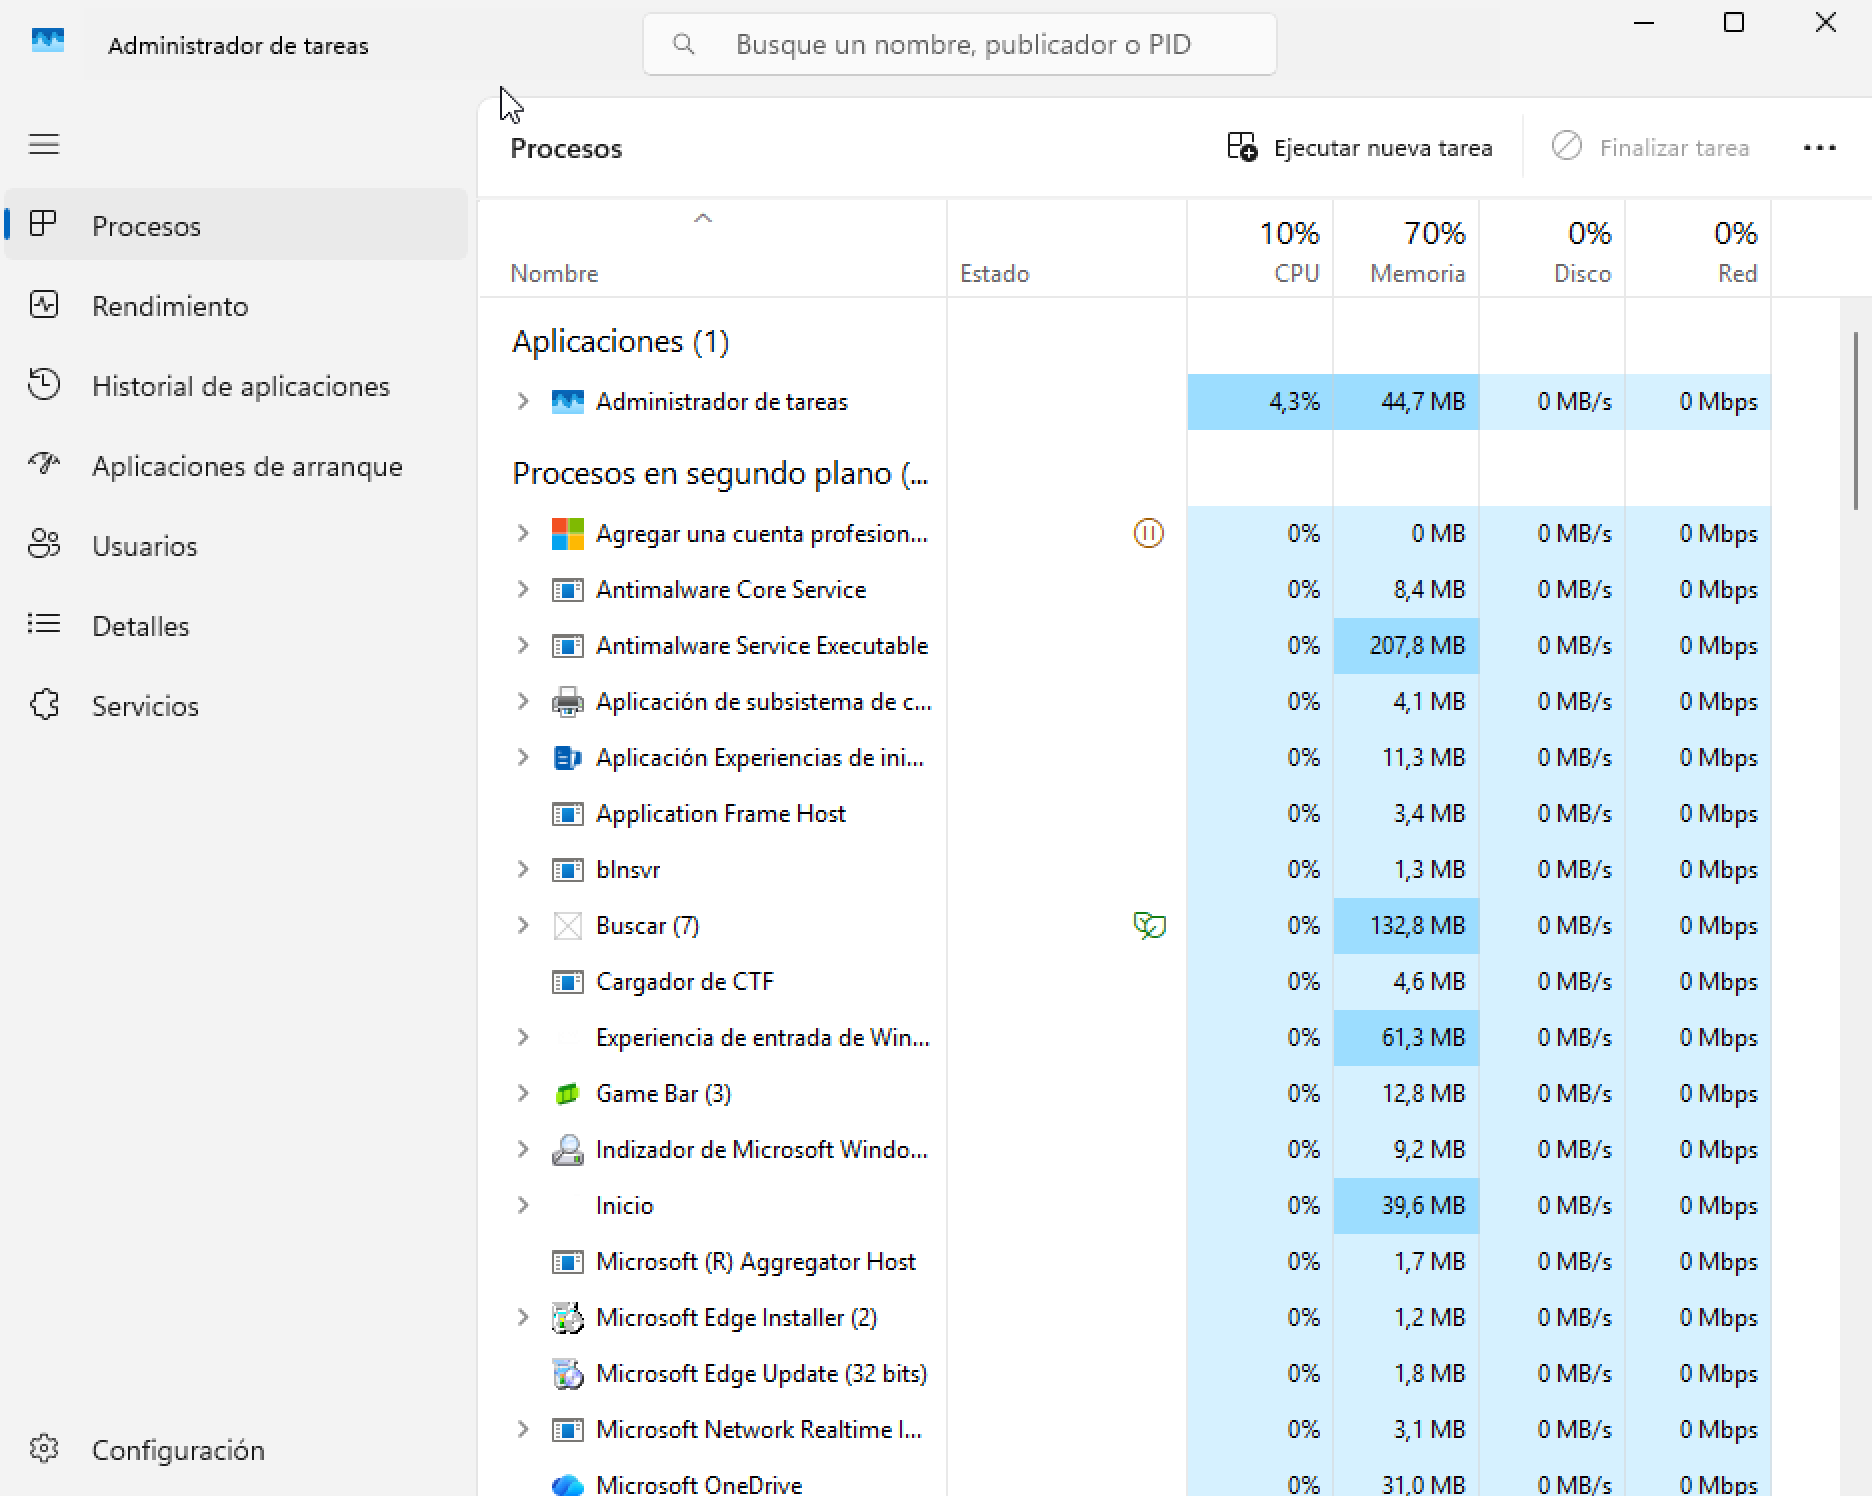Click Ejecutar nueva tarea button

[1360, 148]
